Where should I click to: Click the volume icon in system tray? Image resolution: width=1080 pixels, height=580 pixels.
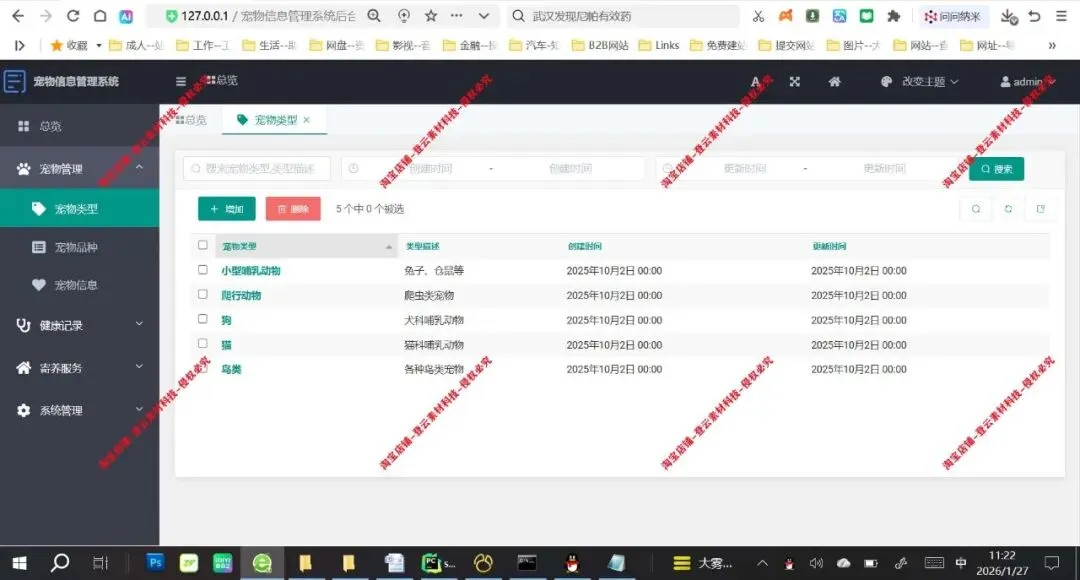pos(816,563)
